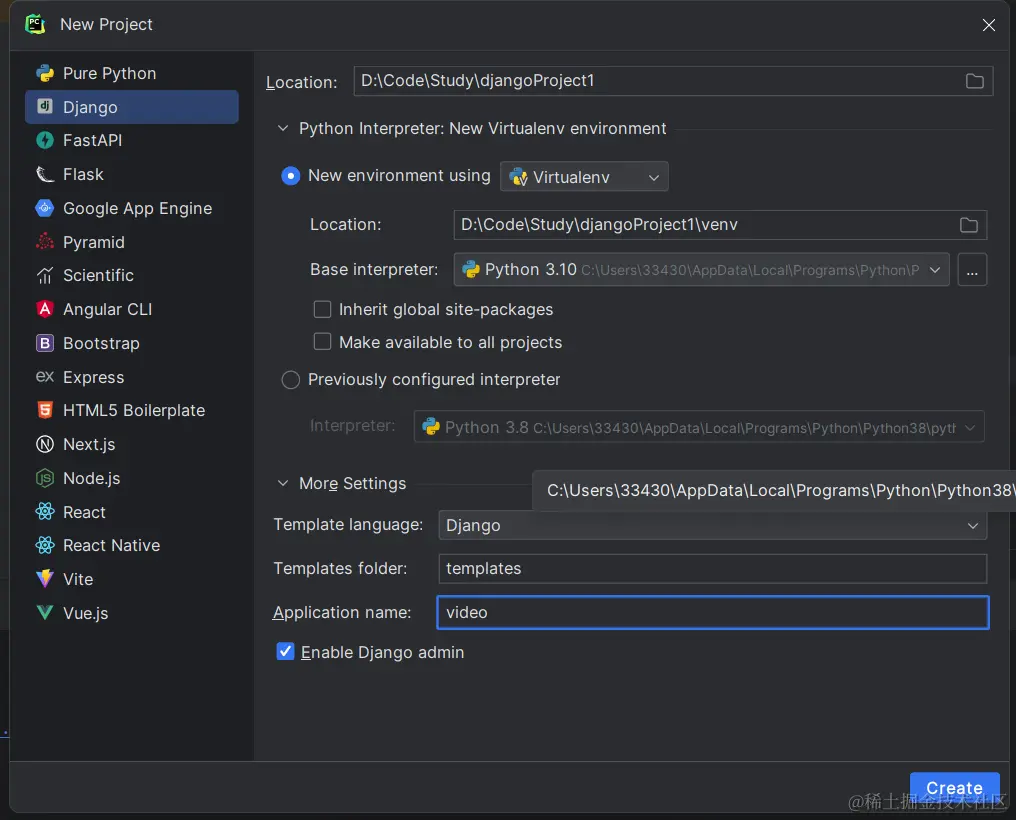Click the Templates folder field

tap(713, 568)
